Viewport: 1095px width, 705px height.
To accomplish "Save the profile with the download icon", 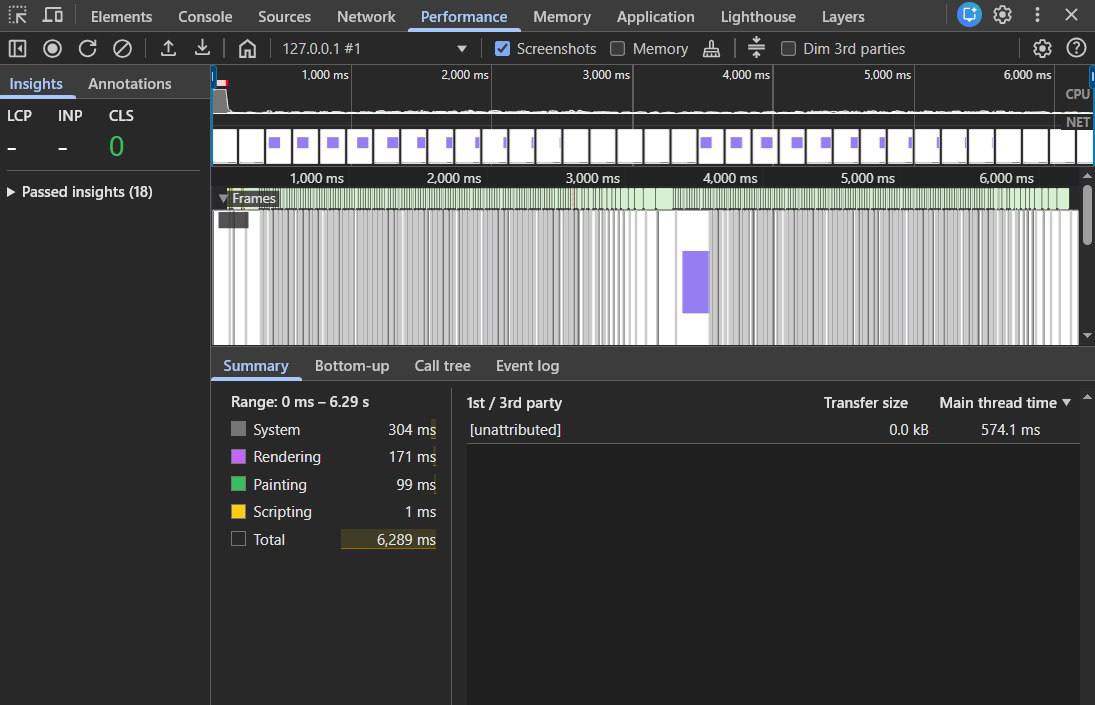I will 201,48.
